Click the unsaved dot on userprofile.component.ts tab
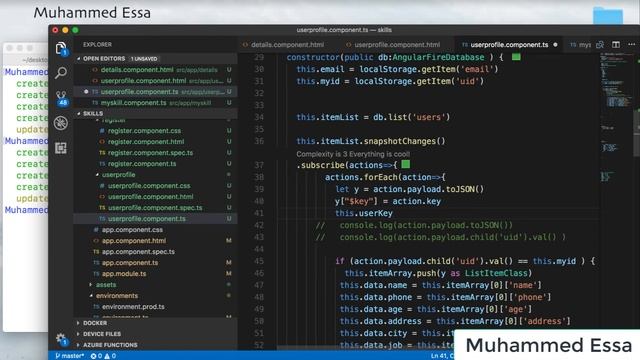The width and height of the screenshot is (640, 360). click(x=555, y=45)
